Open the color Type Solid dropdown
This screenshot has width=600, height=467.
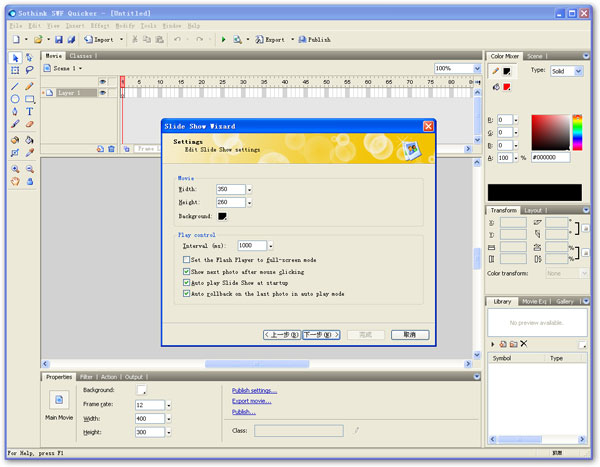coord(579,71)
